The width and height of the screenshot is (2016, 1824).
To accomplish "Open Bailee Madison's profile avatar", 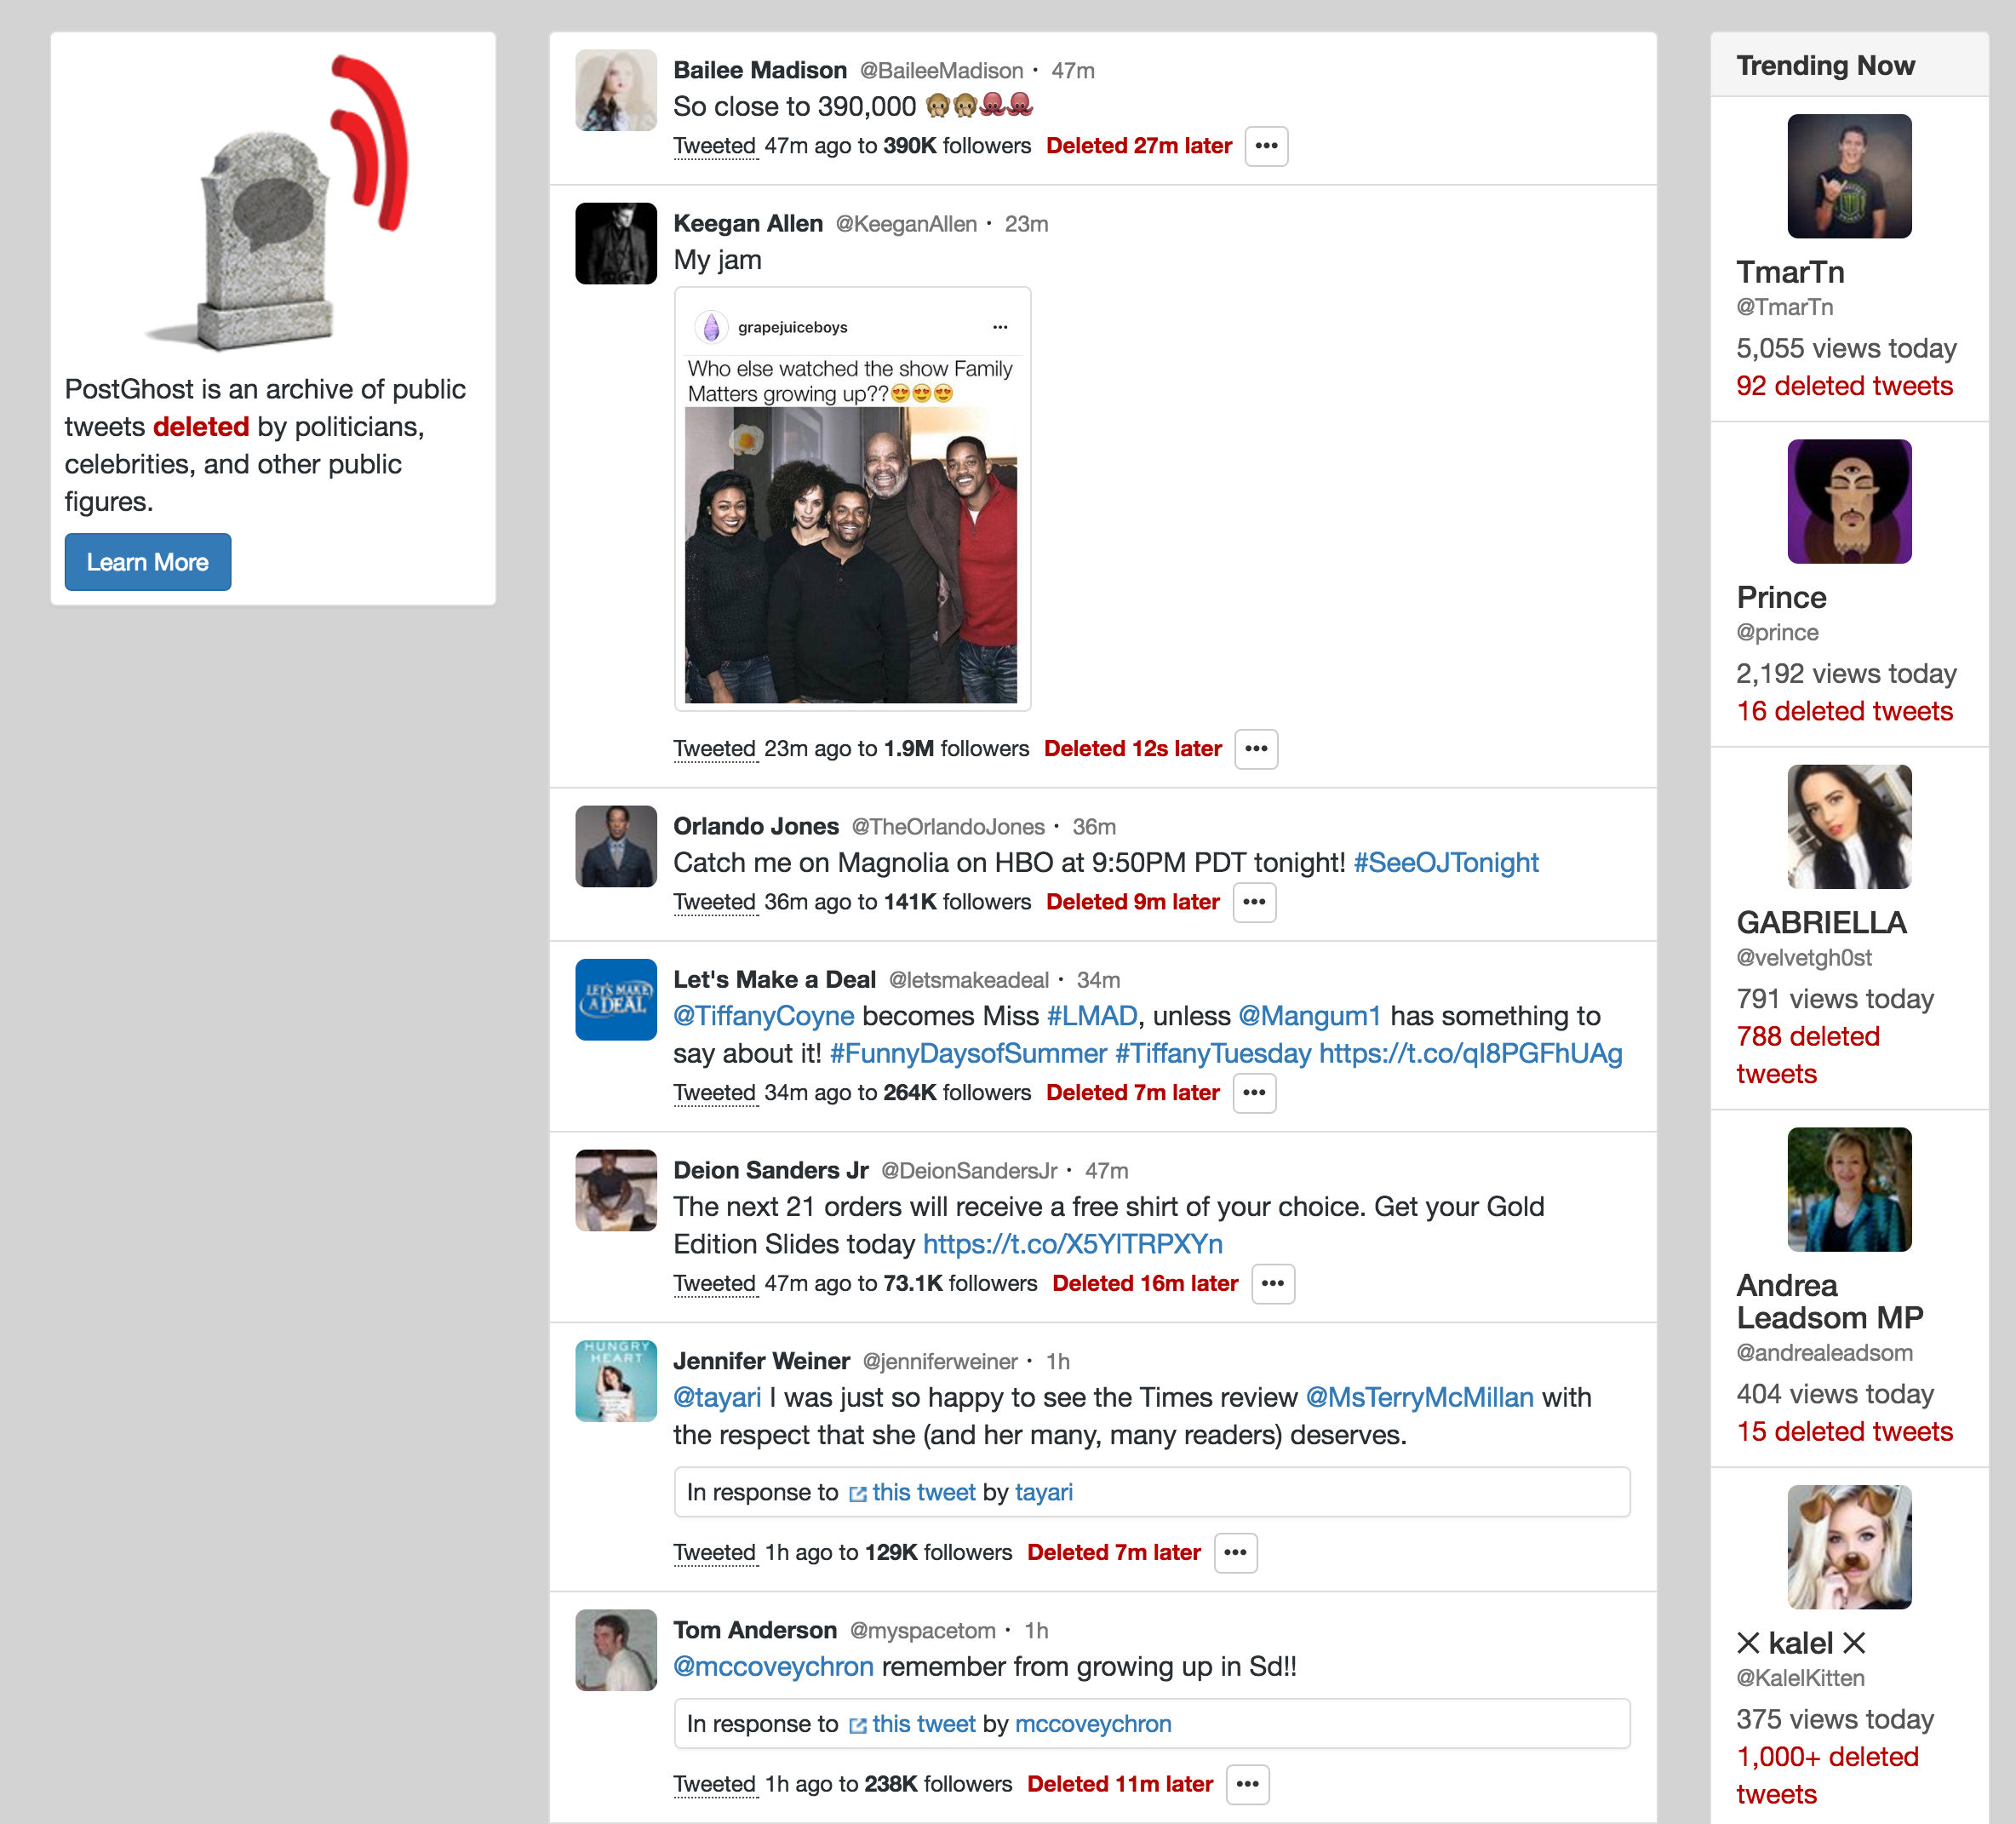I will [616, 90].
